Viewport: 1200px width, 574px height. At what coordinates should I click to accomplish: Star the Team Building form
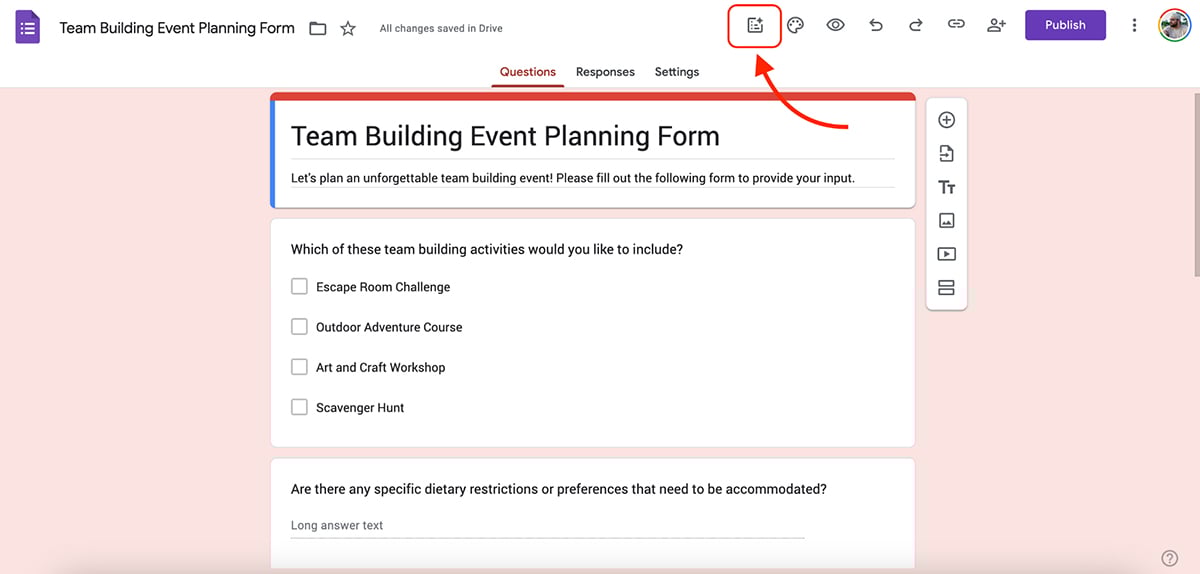point(348,28)
